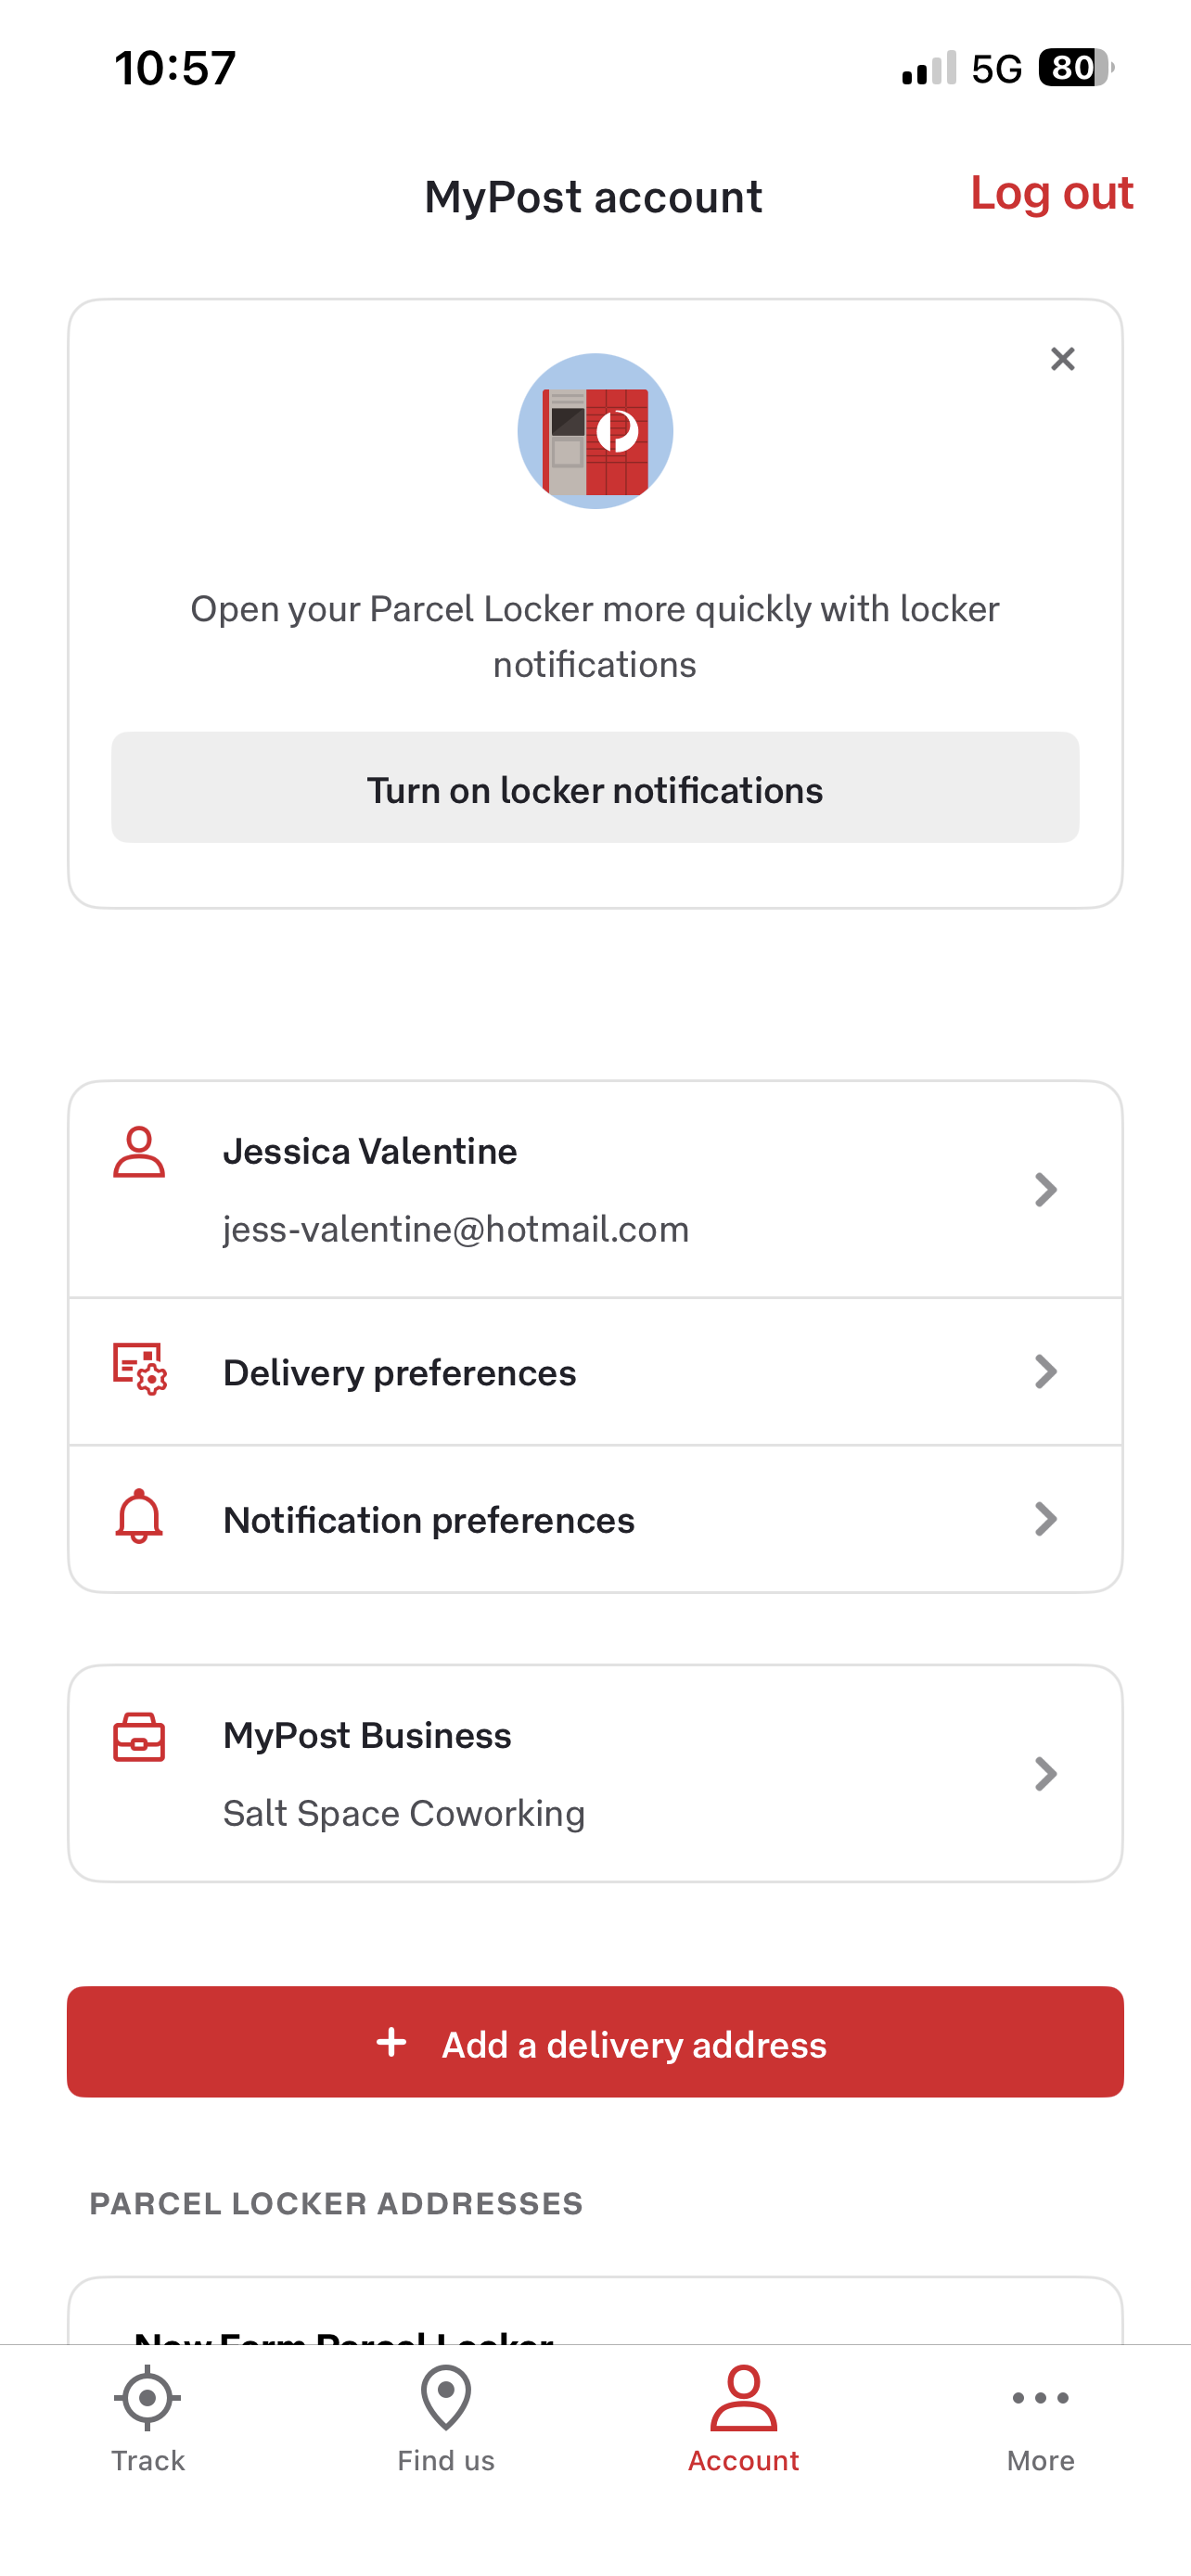The height and width of the screenshot is (2576, 1191).
Task: Tap the Log out link
Action: click(1051, 193)
